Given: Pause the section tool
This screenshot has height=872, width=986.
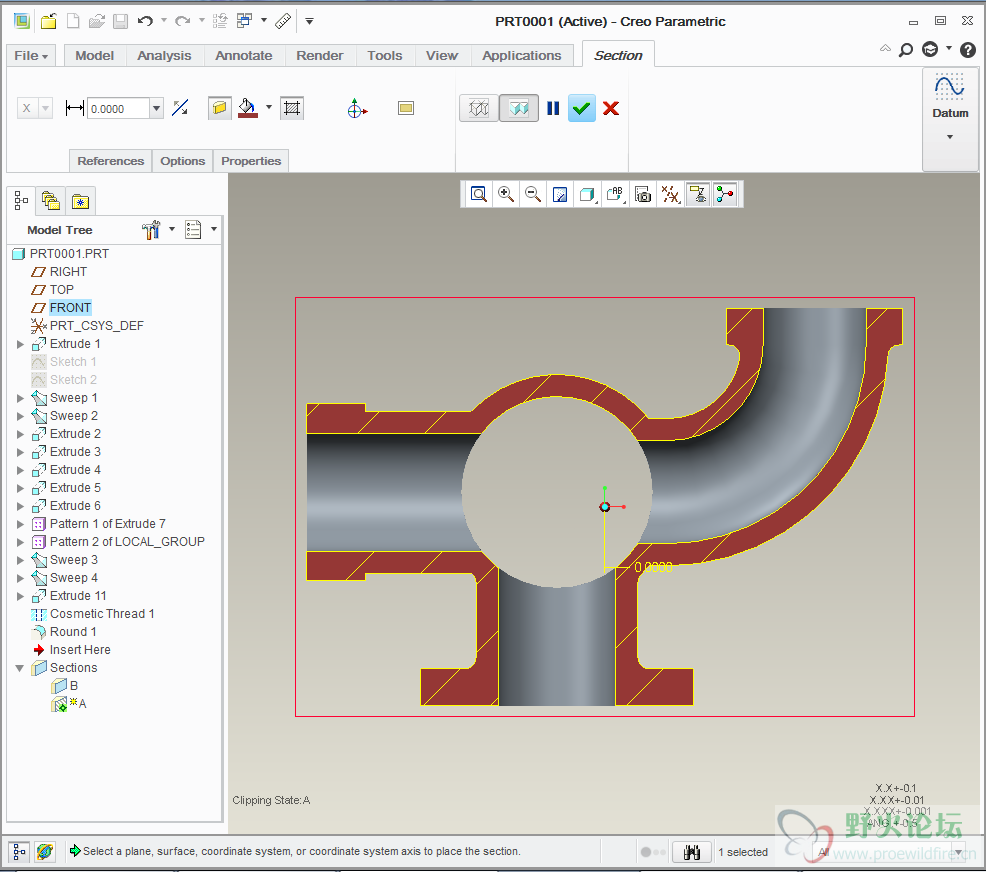Looking at the screenshot, I should point(553,108).
